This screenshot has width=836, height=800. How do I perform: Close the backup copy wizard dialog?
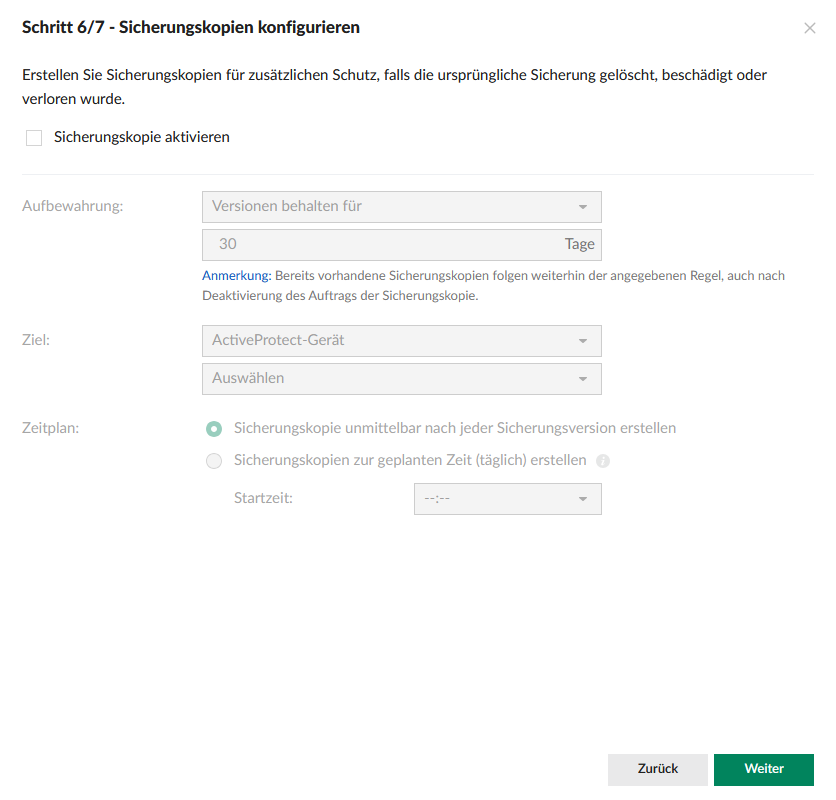(809, 29)
